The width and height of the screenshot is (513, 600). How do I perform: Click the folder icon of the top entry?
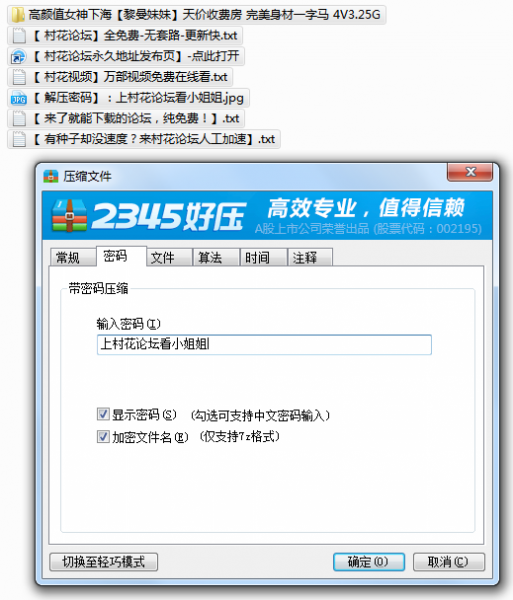(x=18, y=15)
